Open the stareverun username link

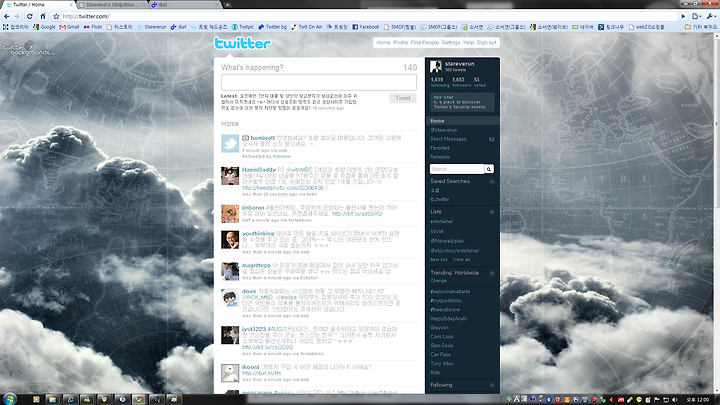(459, 64)
